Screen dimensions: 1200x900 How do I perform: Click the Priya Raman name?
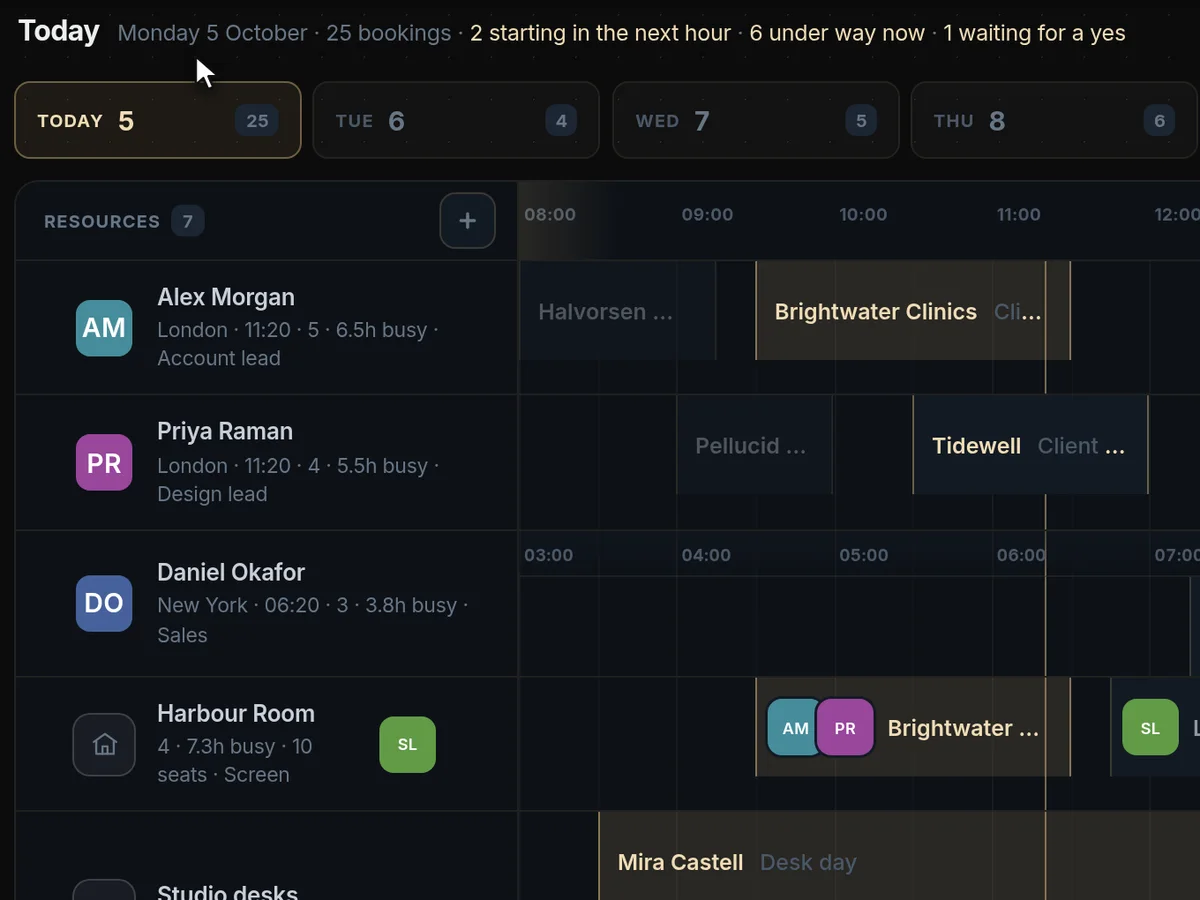click(x=225, y=431)
